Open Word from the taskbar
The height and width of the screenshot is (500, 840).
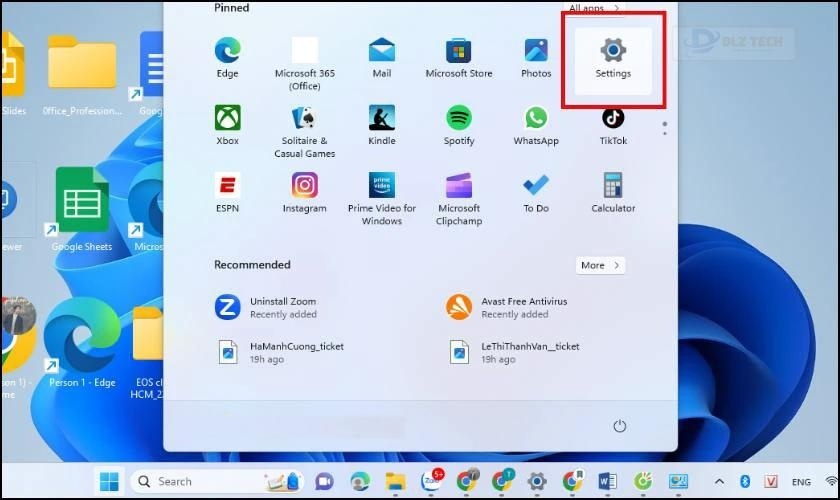click(608, 481)
